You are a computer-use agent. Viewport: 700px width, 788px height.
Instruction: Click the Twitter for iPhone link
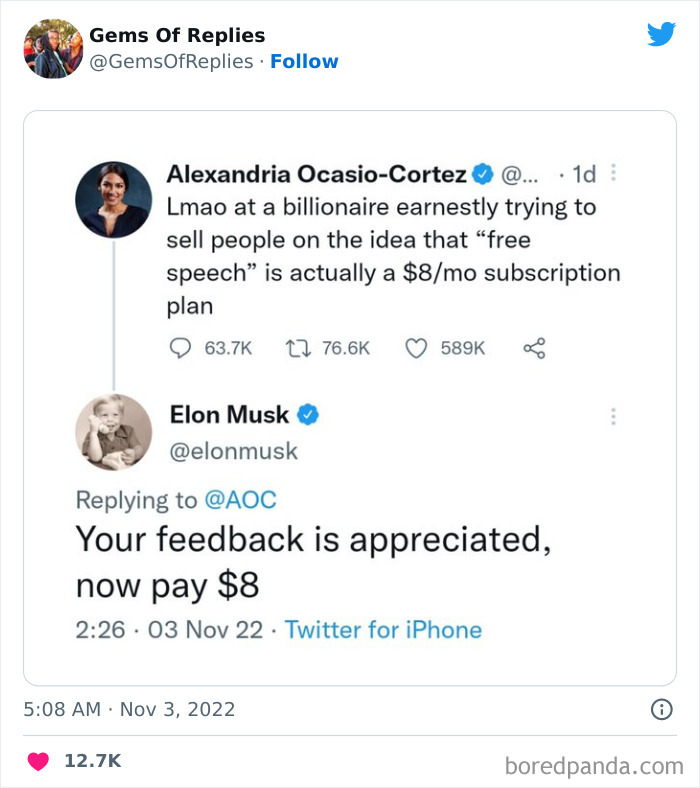pos(383,630)
